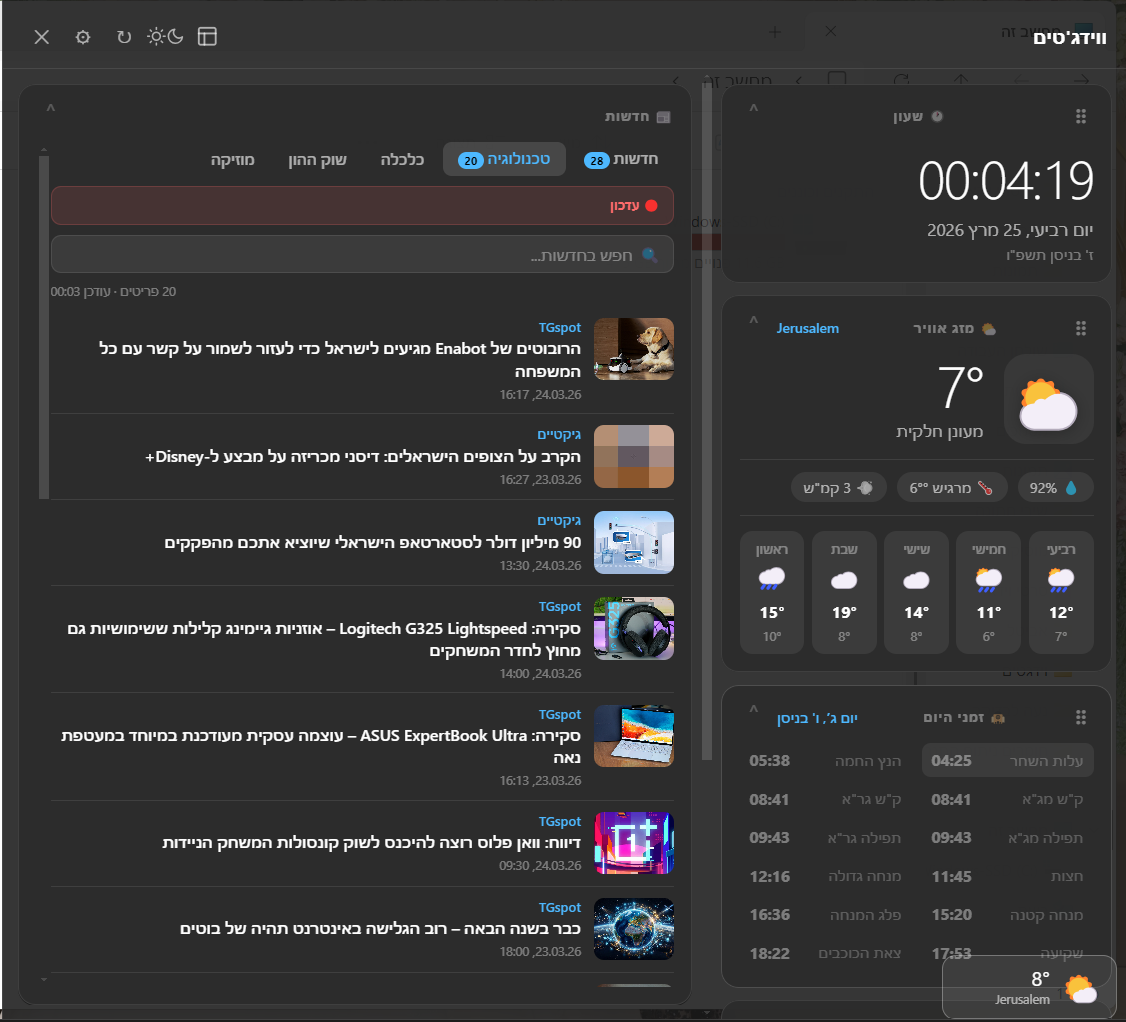Switch to the חדשות tab with 28 badge
This screenshot has height=1022, width=1126.
[622, 159]
